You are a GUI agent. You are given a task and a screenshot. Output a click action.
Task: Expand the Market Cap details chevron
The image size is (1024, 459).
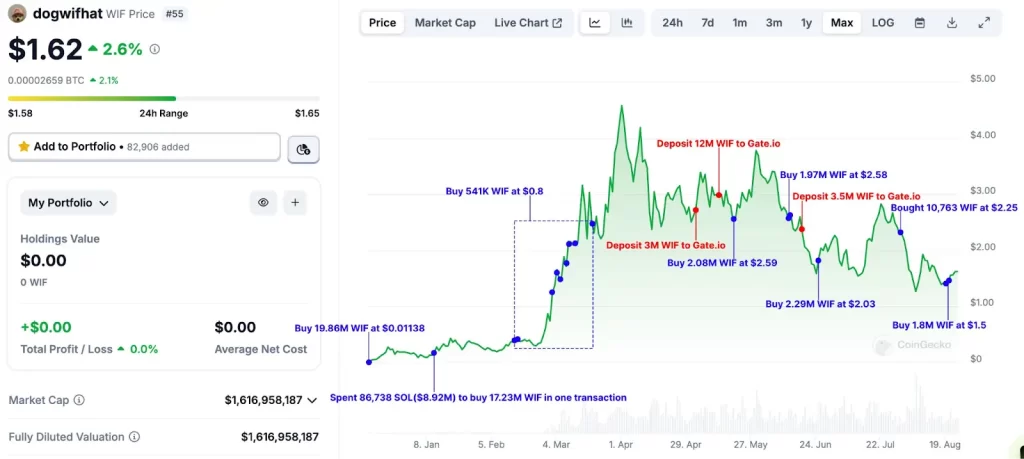[312, 400]
